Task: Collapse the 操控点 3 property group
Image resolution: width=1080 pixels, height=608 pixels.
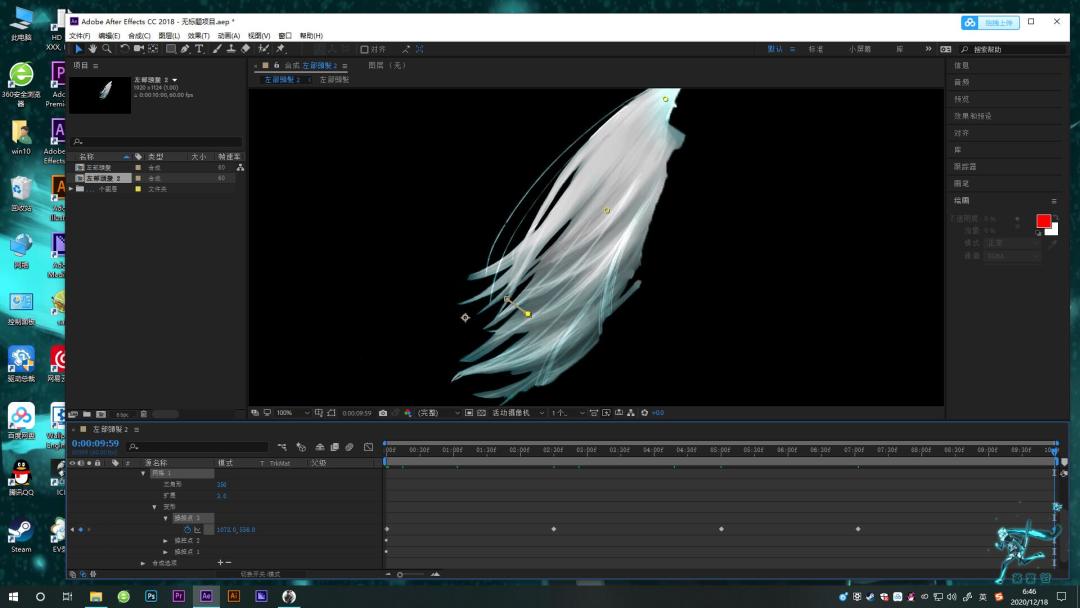Action: [x=165, y=518]
